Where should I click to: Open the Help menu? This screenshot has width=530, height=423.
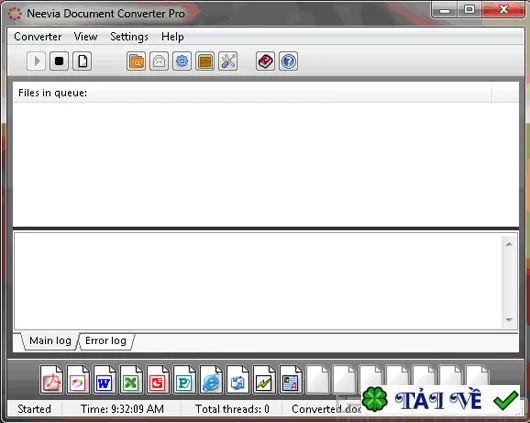pyautogui.click(x=172, y=37)
